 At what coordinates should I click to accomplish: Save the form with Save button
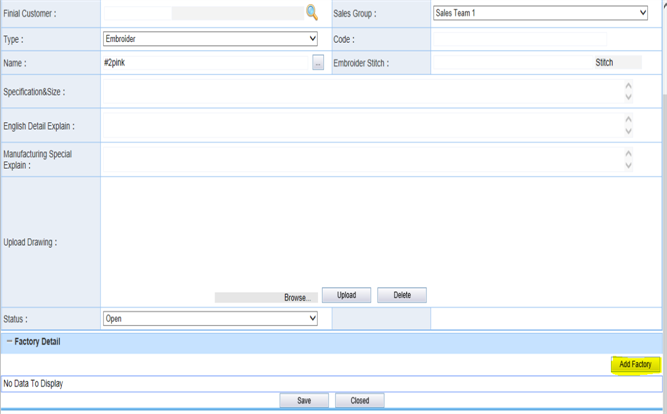(x=305, y=400)
